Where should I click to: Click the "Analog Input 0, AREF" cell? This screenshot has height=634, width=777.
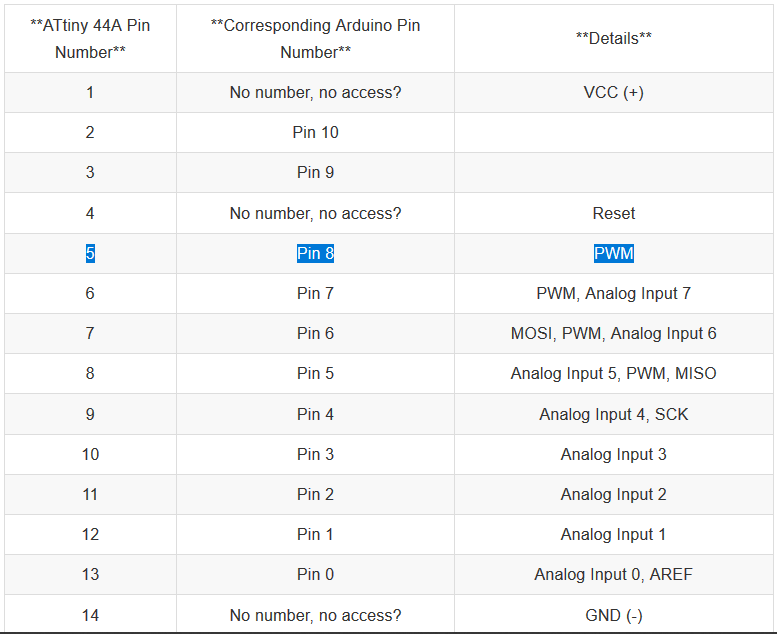pos(613,575)
